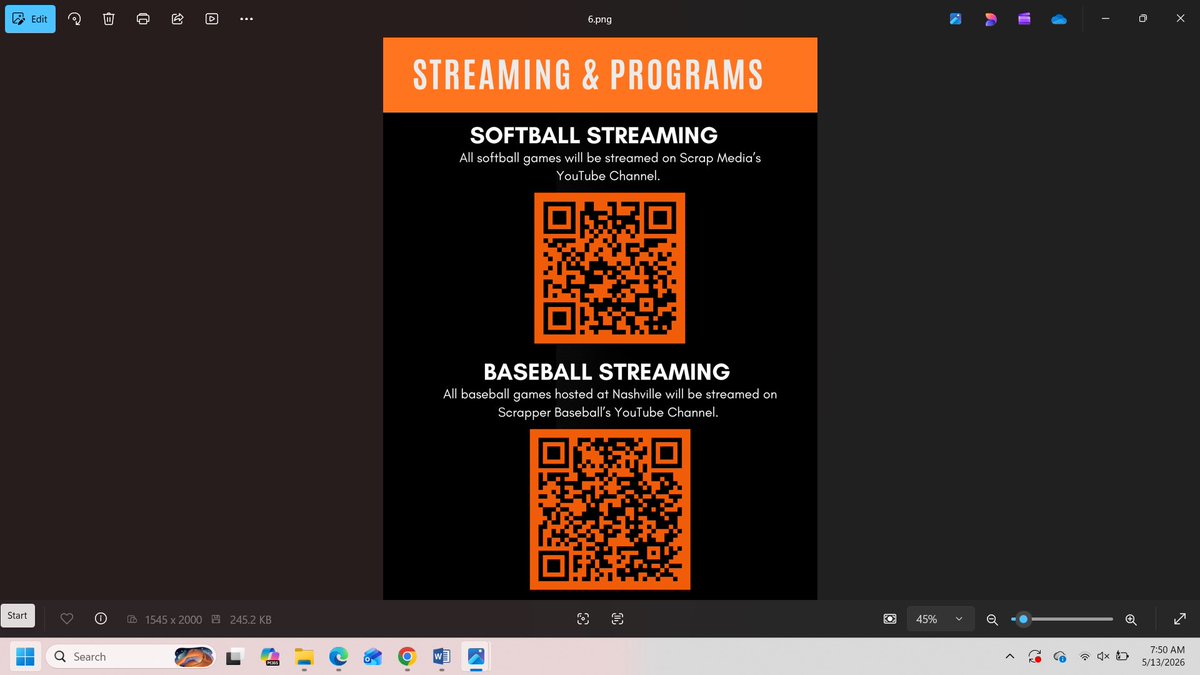This screenshot has height=675, width=1200.
Task: Print the image
Action: point(143,18)
